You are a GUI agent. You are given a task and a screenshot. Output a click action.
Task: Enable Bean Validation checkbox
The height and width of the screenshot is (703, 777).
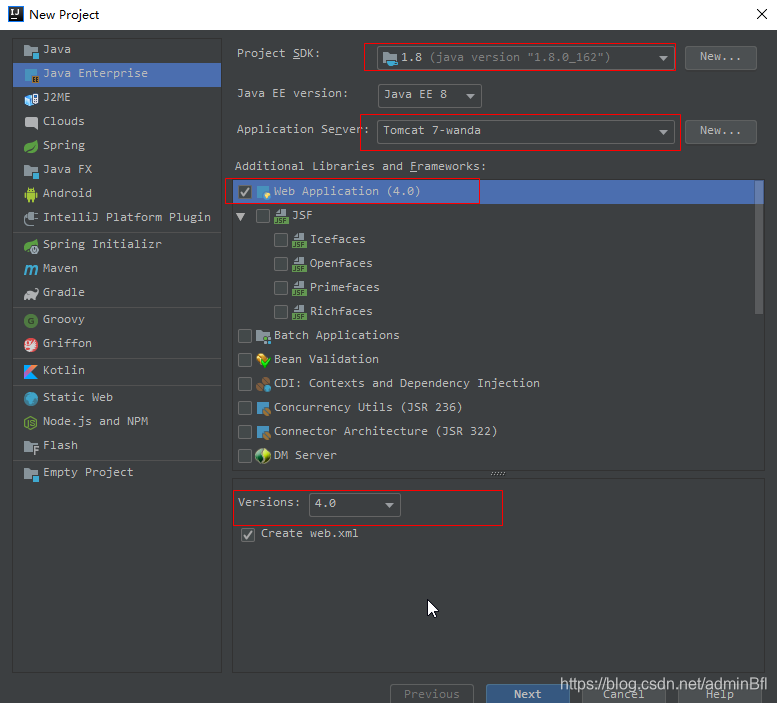(x=245, y=360)
